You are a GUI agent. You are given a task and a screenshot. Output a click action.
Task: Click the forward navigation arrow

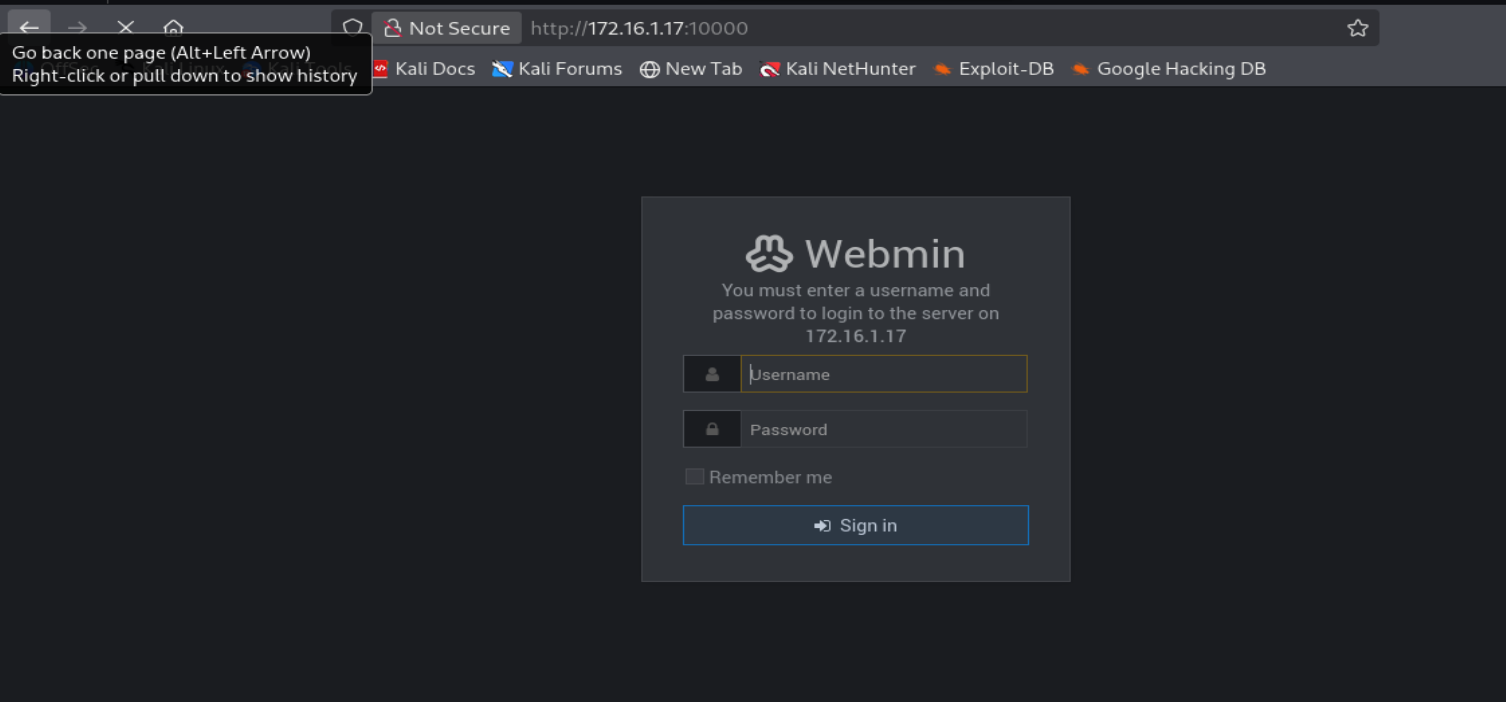[x=77, y=28]
